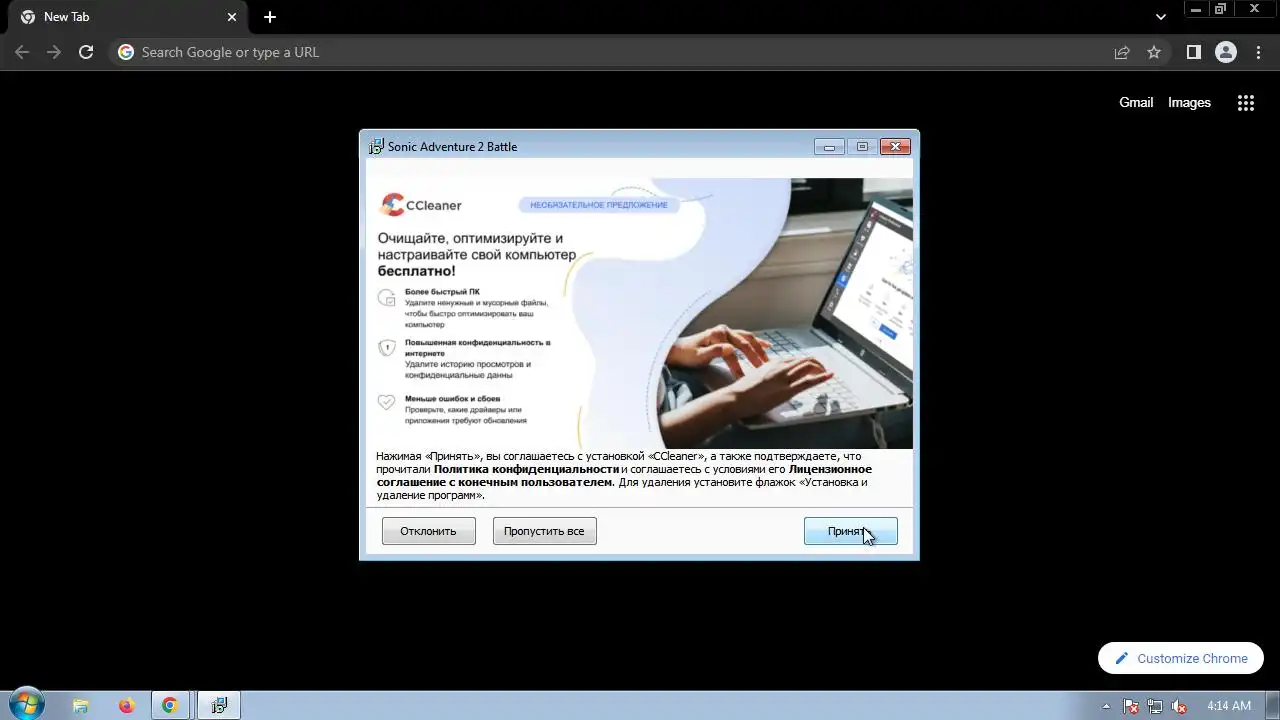Click the share page icon

coord(1122,52)
